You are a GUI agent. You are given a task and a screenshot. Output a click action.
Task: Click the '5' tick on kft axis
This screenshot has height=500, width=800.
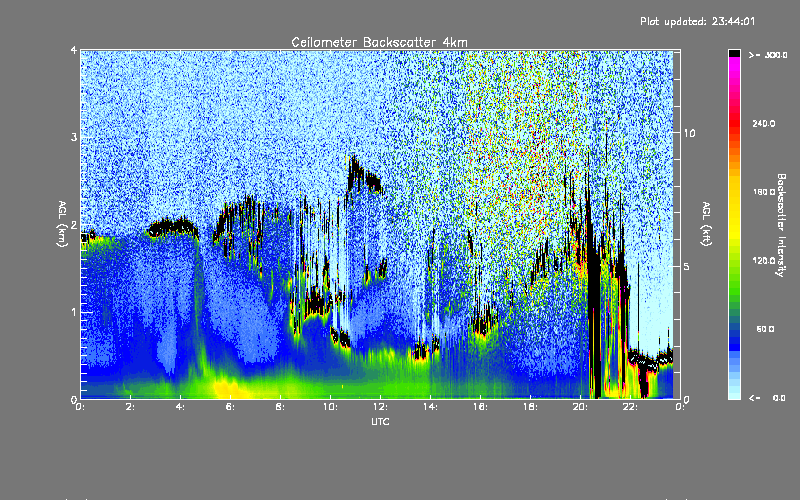click(687, 266)
